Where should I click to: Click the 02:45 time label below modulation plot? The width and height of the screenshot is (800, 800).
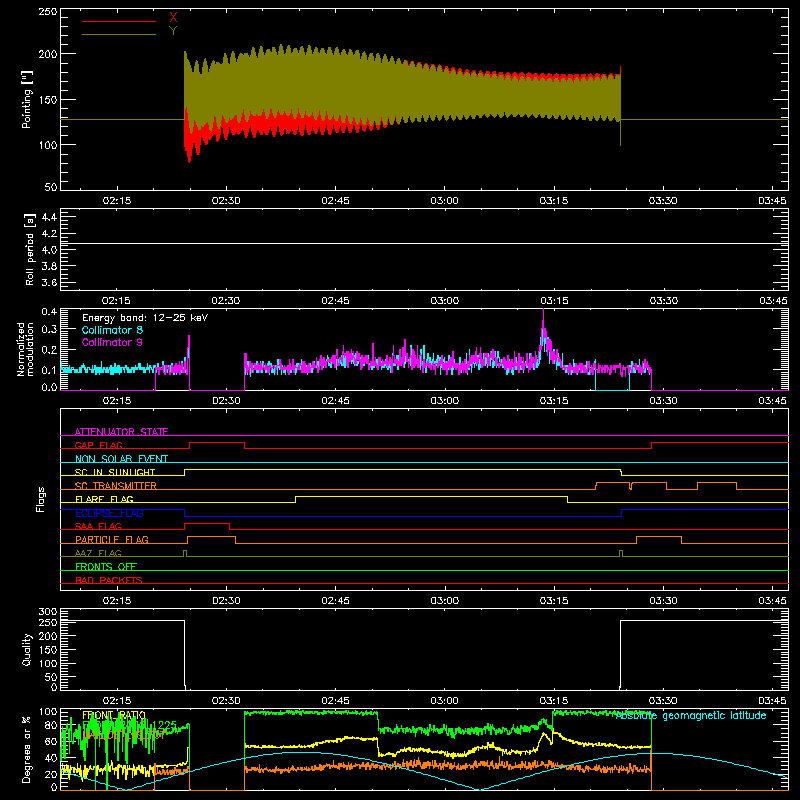(335, 401)
